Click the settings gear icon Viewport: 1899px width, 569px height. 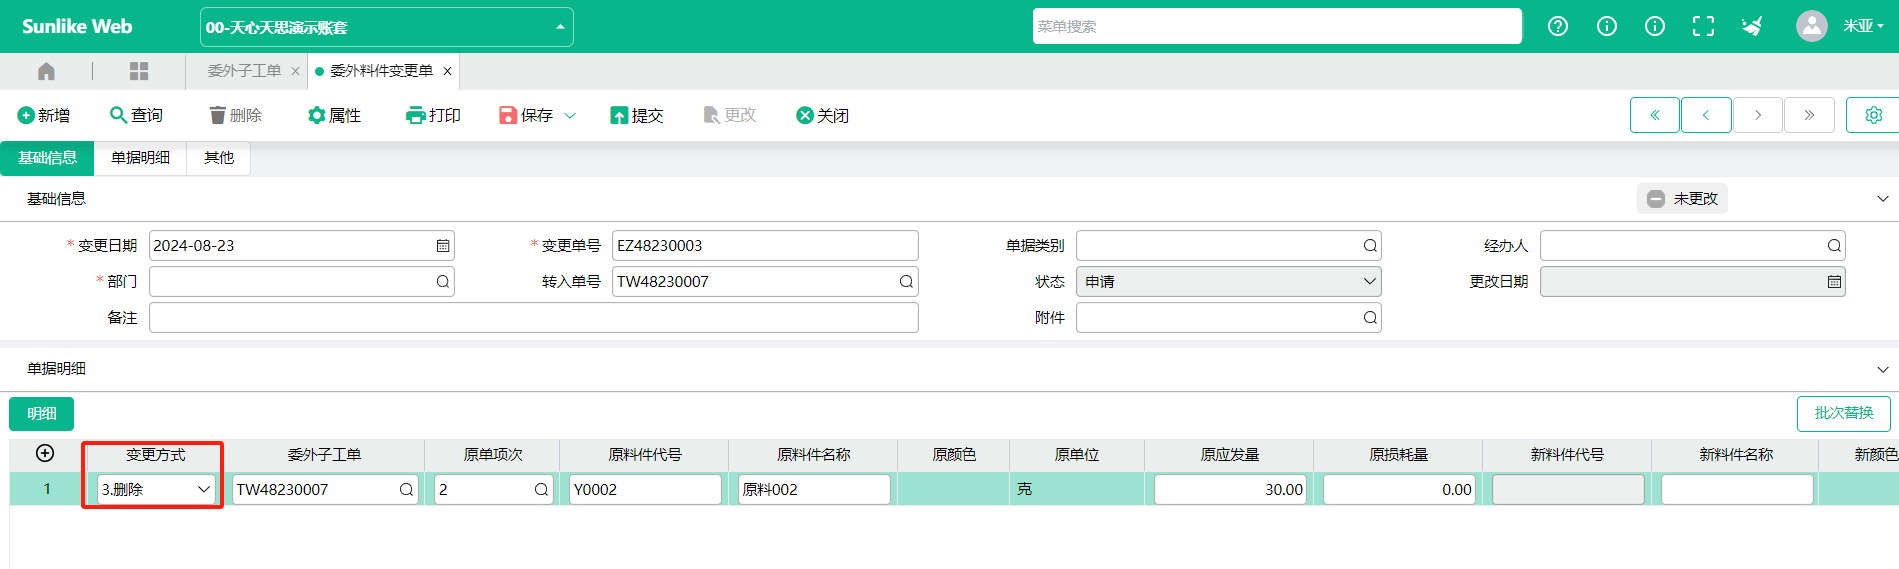coord(1873,115)
